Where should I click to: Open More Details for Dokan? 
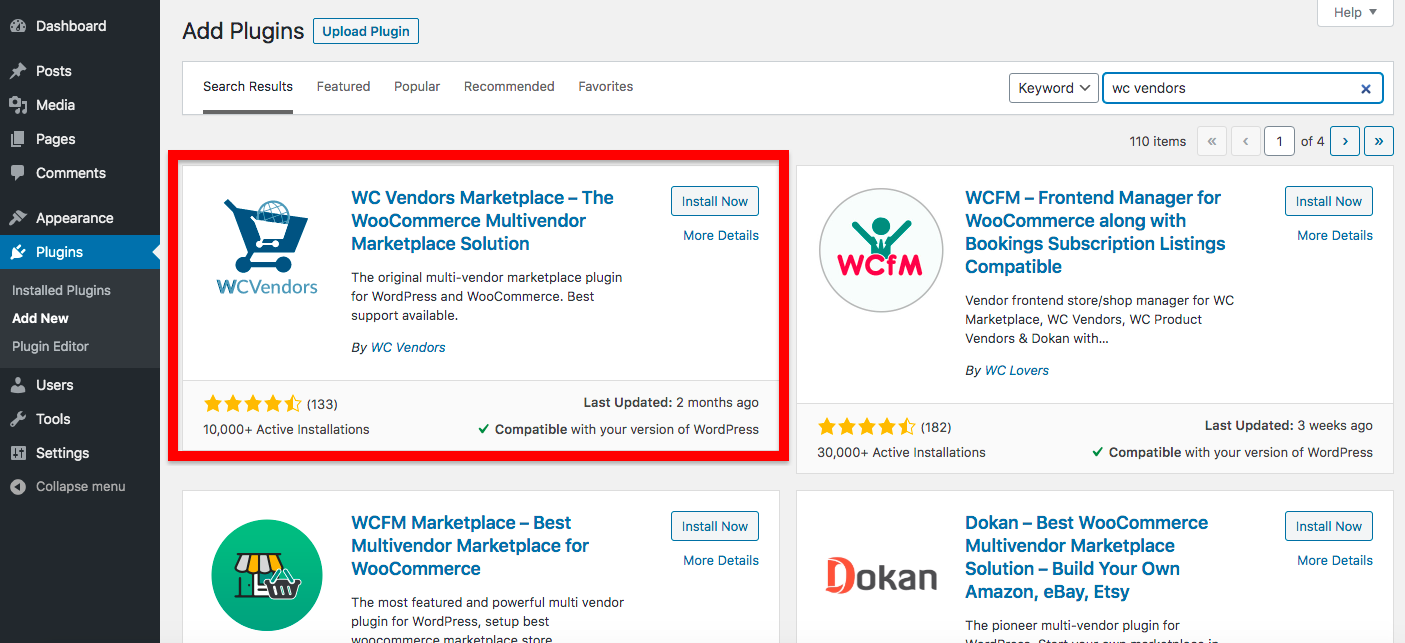click(1335, 561)
